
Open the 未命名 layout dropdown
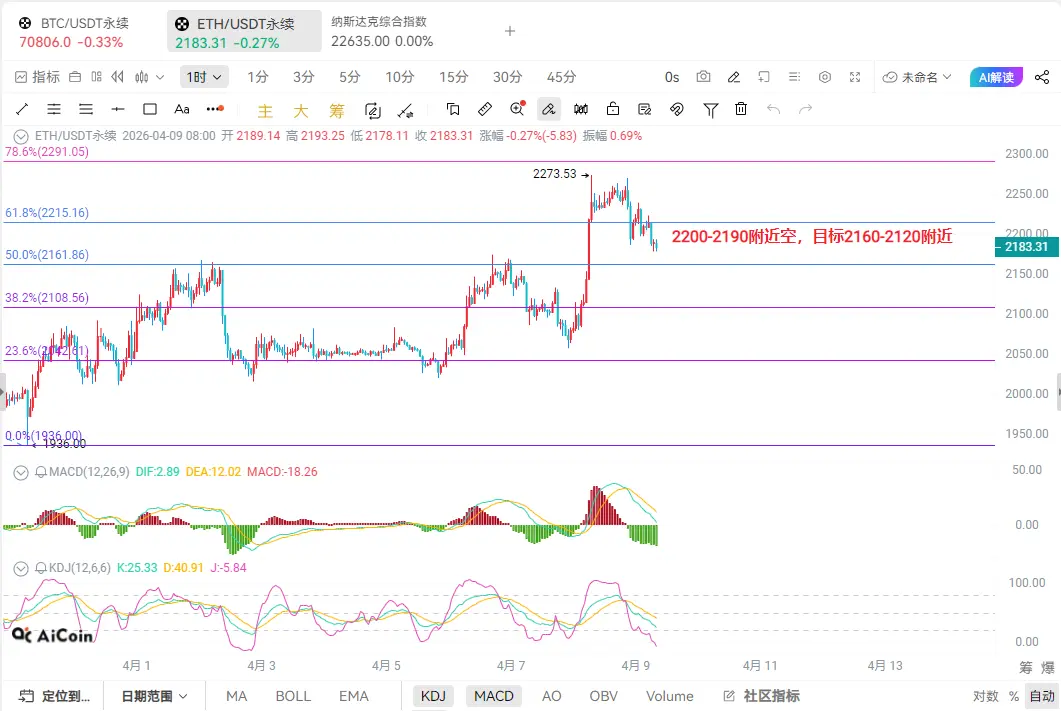(x=918, y=77)
